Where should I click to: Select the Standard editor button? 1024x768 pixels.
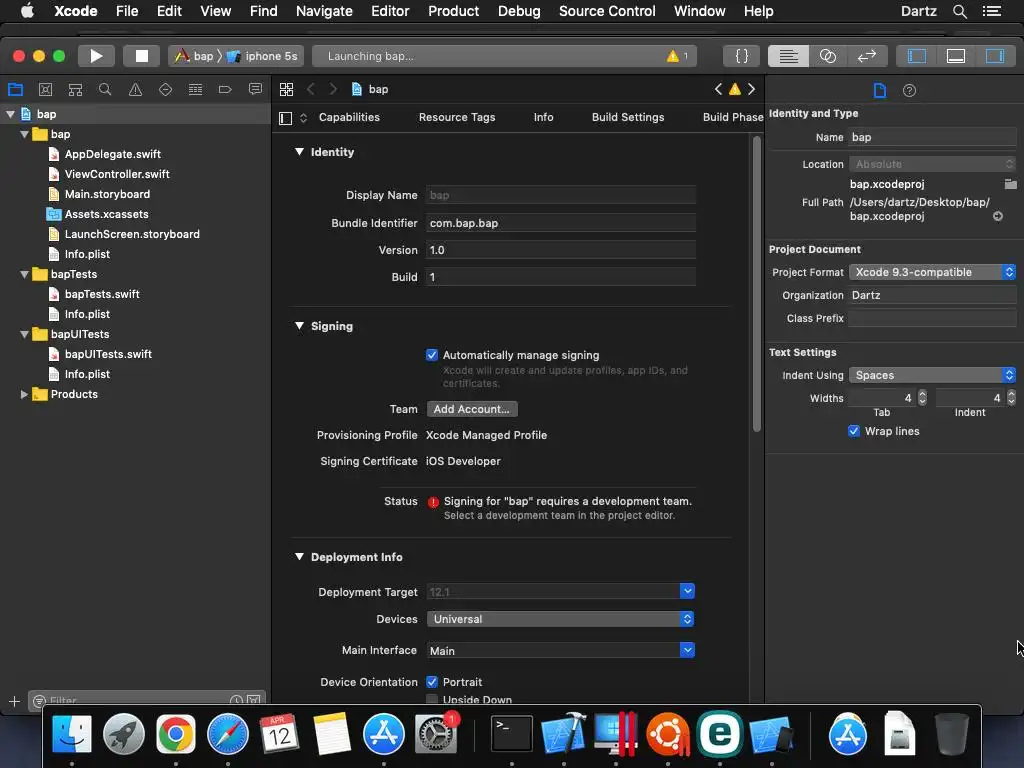coord(788,56)
